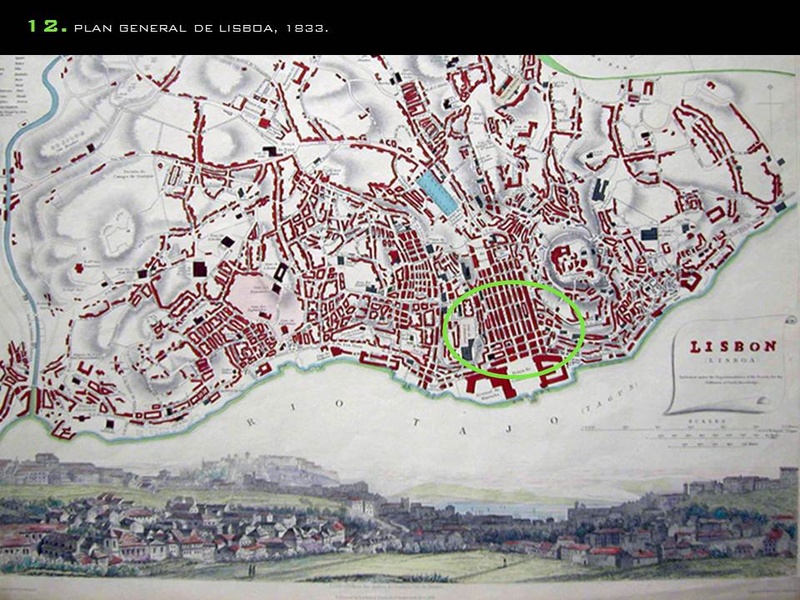Click the '(LISBOA)' subtitle under LISBON
This screenshot has height=600, width=800.
(733, 360)
